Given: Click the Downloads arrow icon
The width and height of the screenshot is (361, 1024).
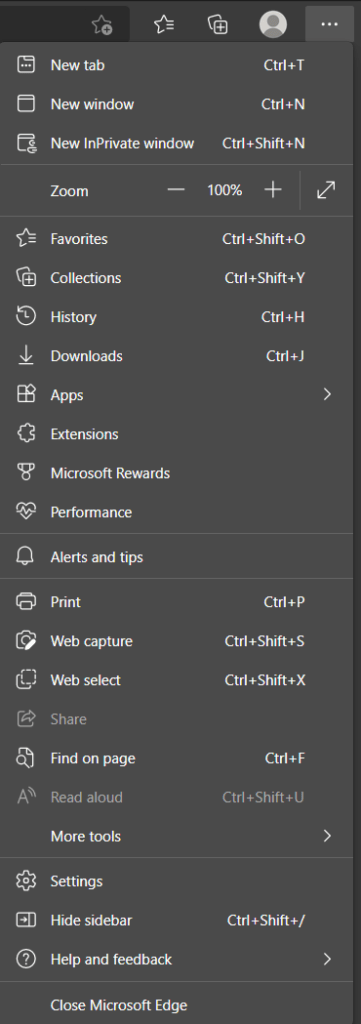Looking at the screenshot, I should (25, 356).
